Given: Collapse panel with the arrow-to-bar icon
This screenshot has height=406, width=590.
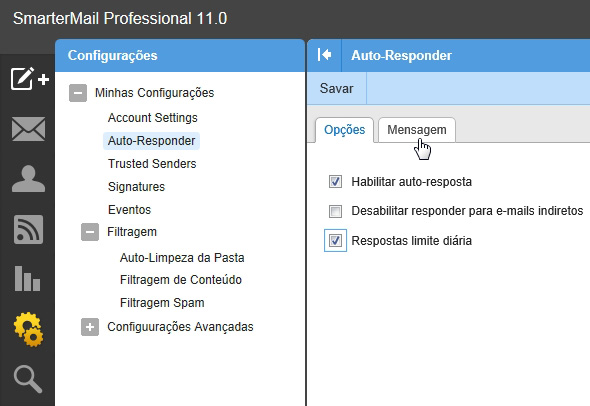Looking at the screenshot, I should [324, 55].
